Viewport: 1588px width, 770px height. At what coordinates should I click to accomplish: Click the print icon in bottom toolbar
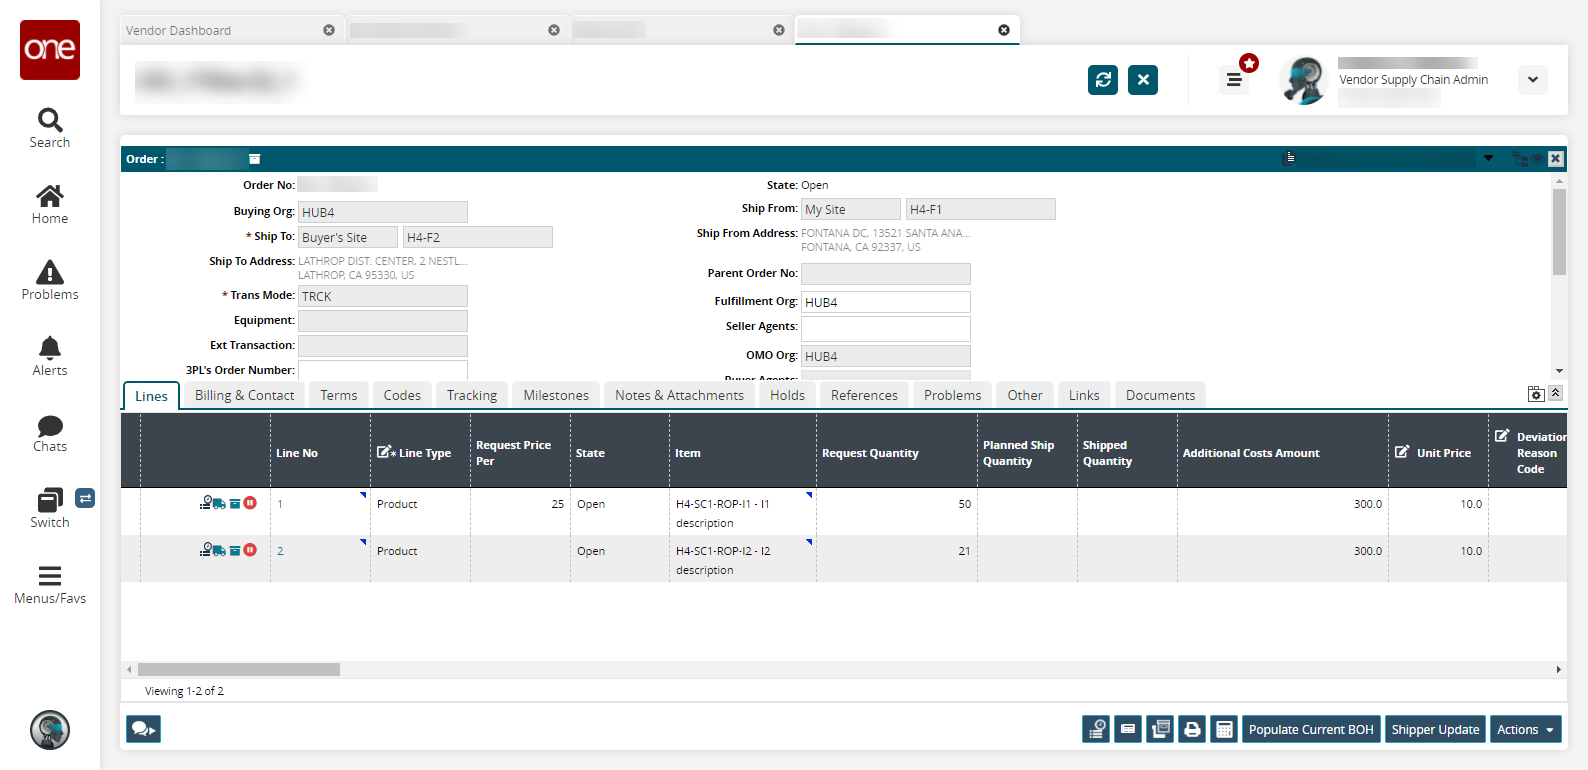1192,730
